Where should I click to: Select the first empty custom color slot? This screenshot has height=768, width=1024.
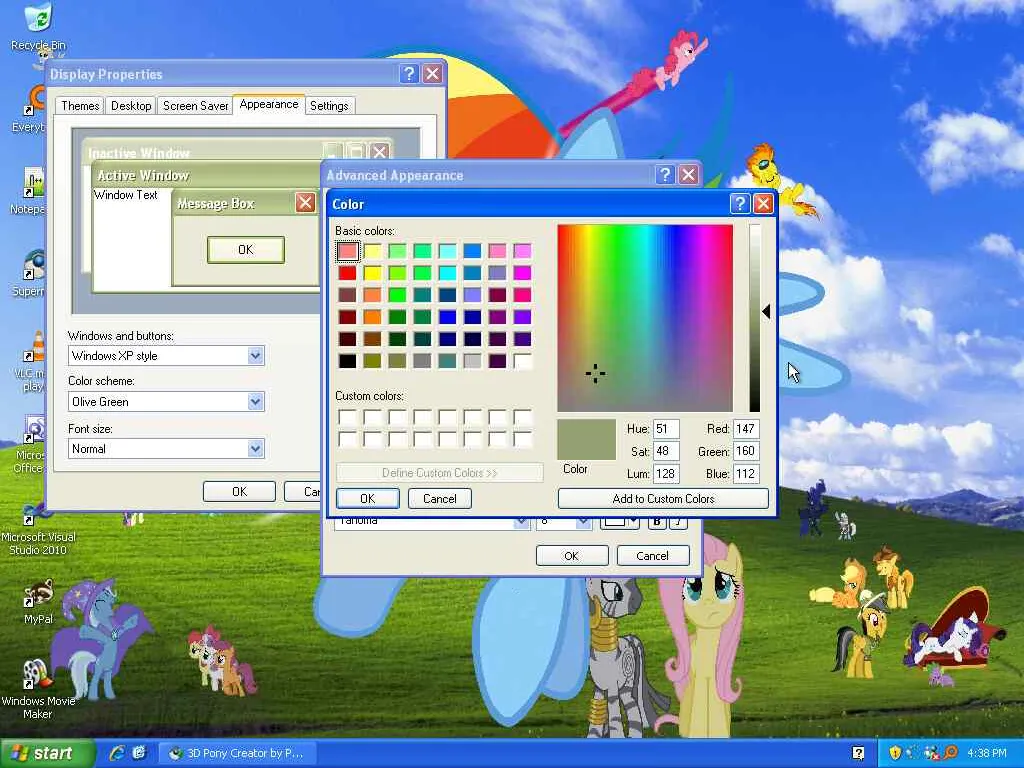(x=347, y=417)
